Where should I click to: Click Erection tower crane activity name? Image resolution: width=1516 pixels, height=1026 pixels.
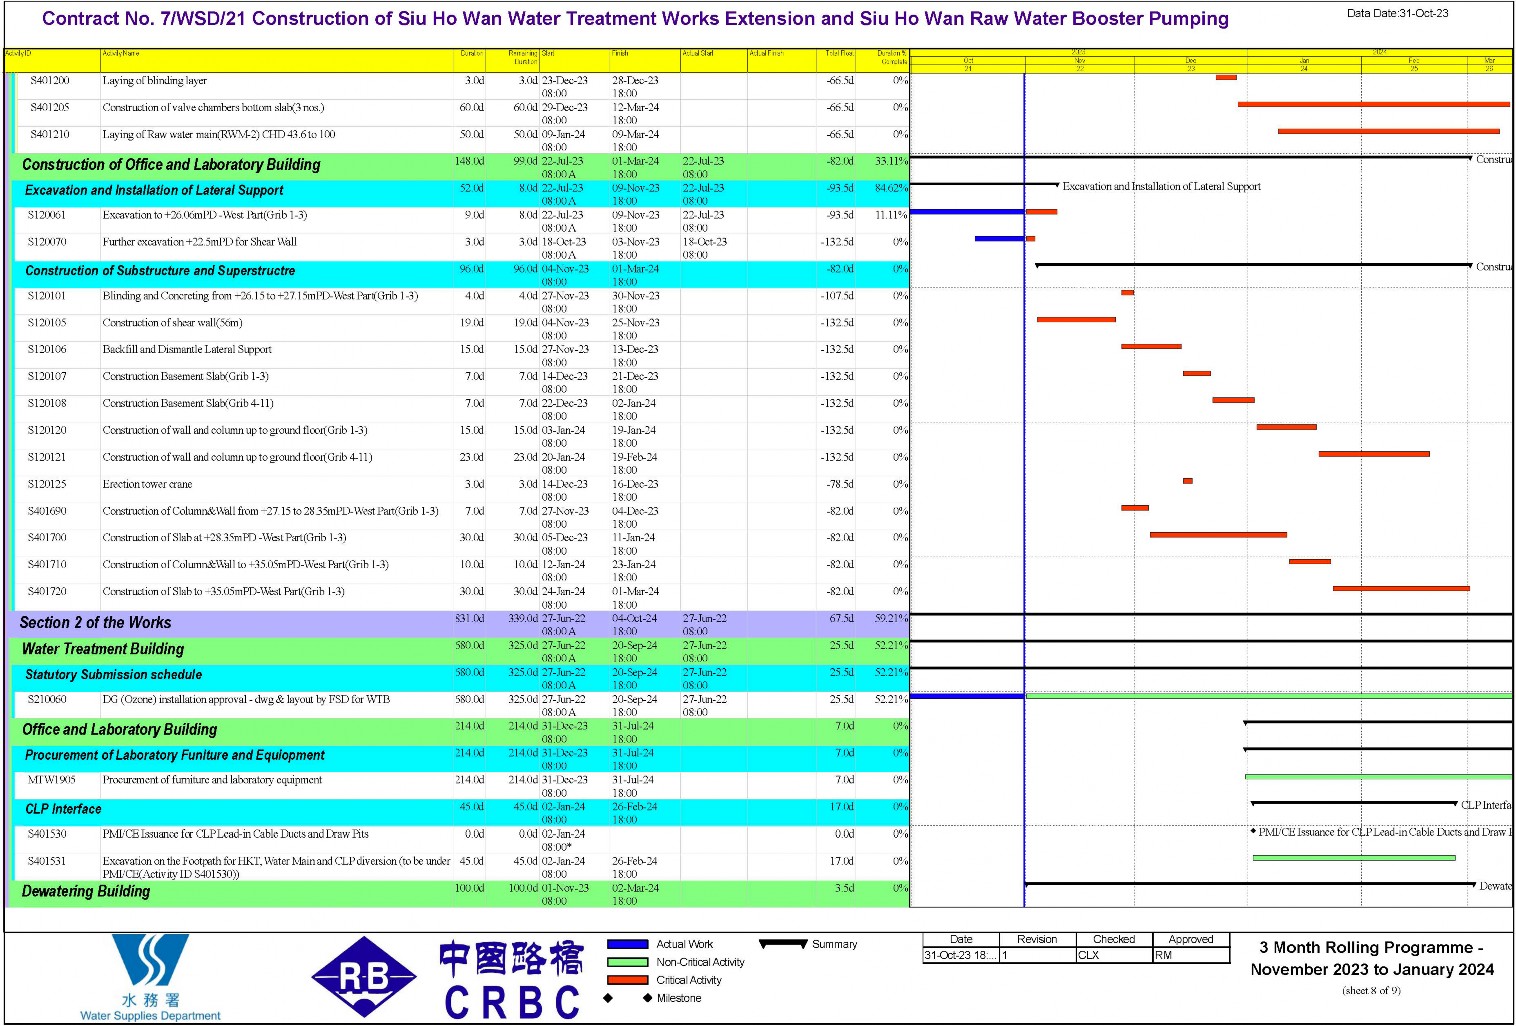(x=147, y=485)
